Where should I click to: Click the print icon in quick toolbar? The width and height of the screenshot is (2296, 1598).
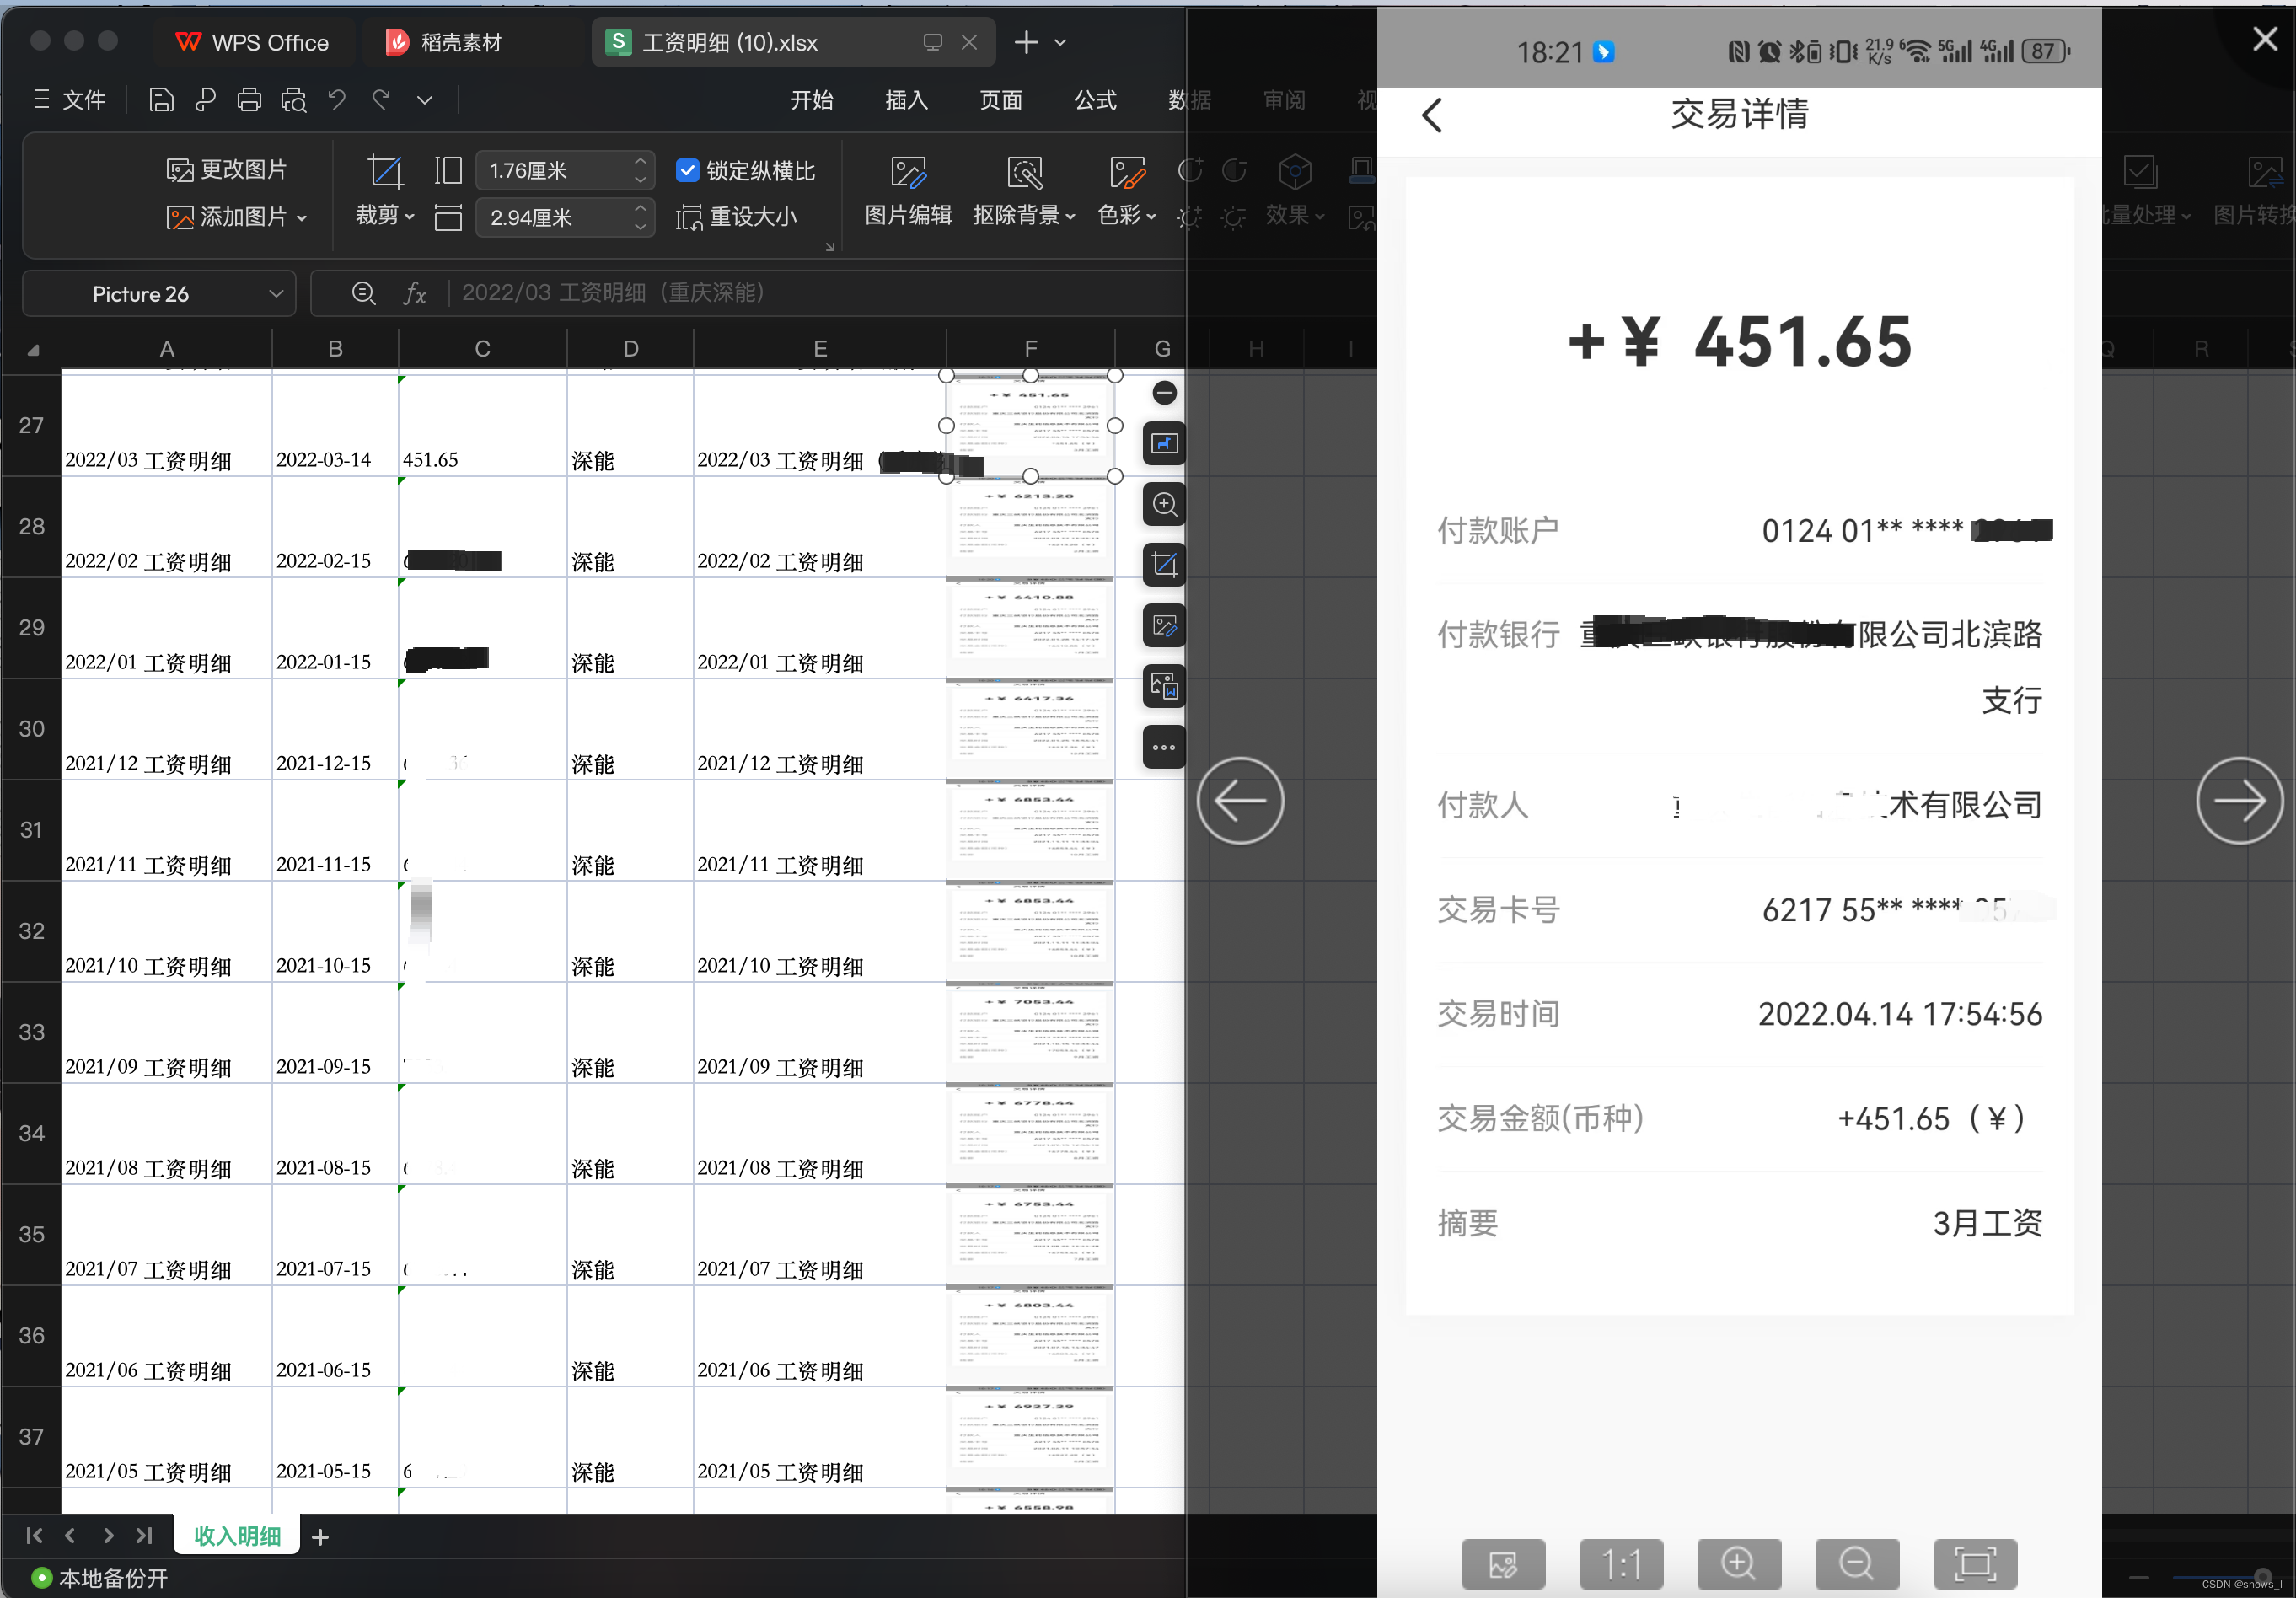(x=249, y=100)
